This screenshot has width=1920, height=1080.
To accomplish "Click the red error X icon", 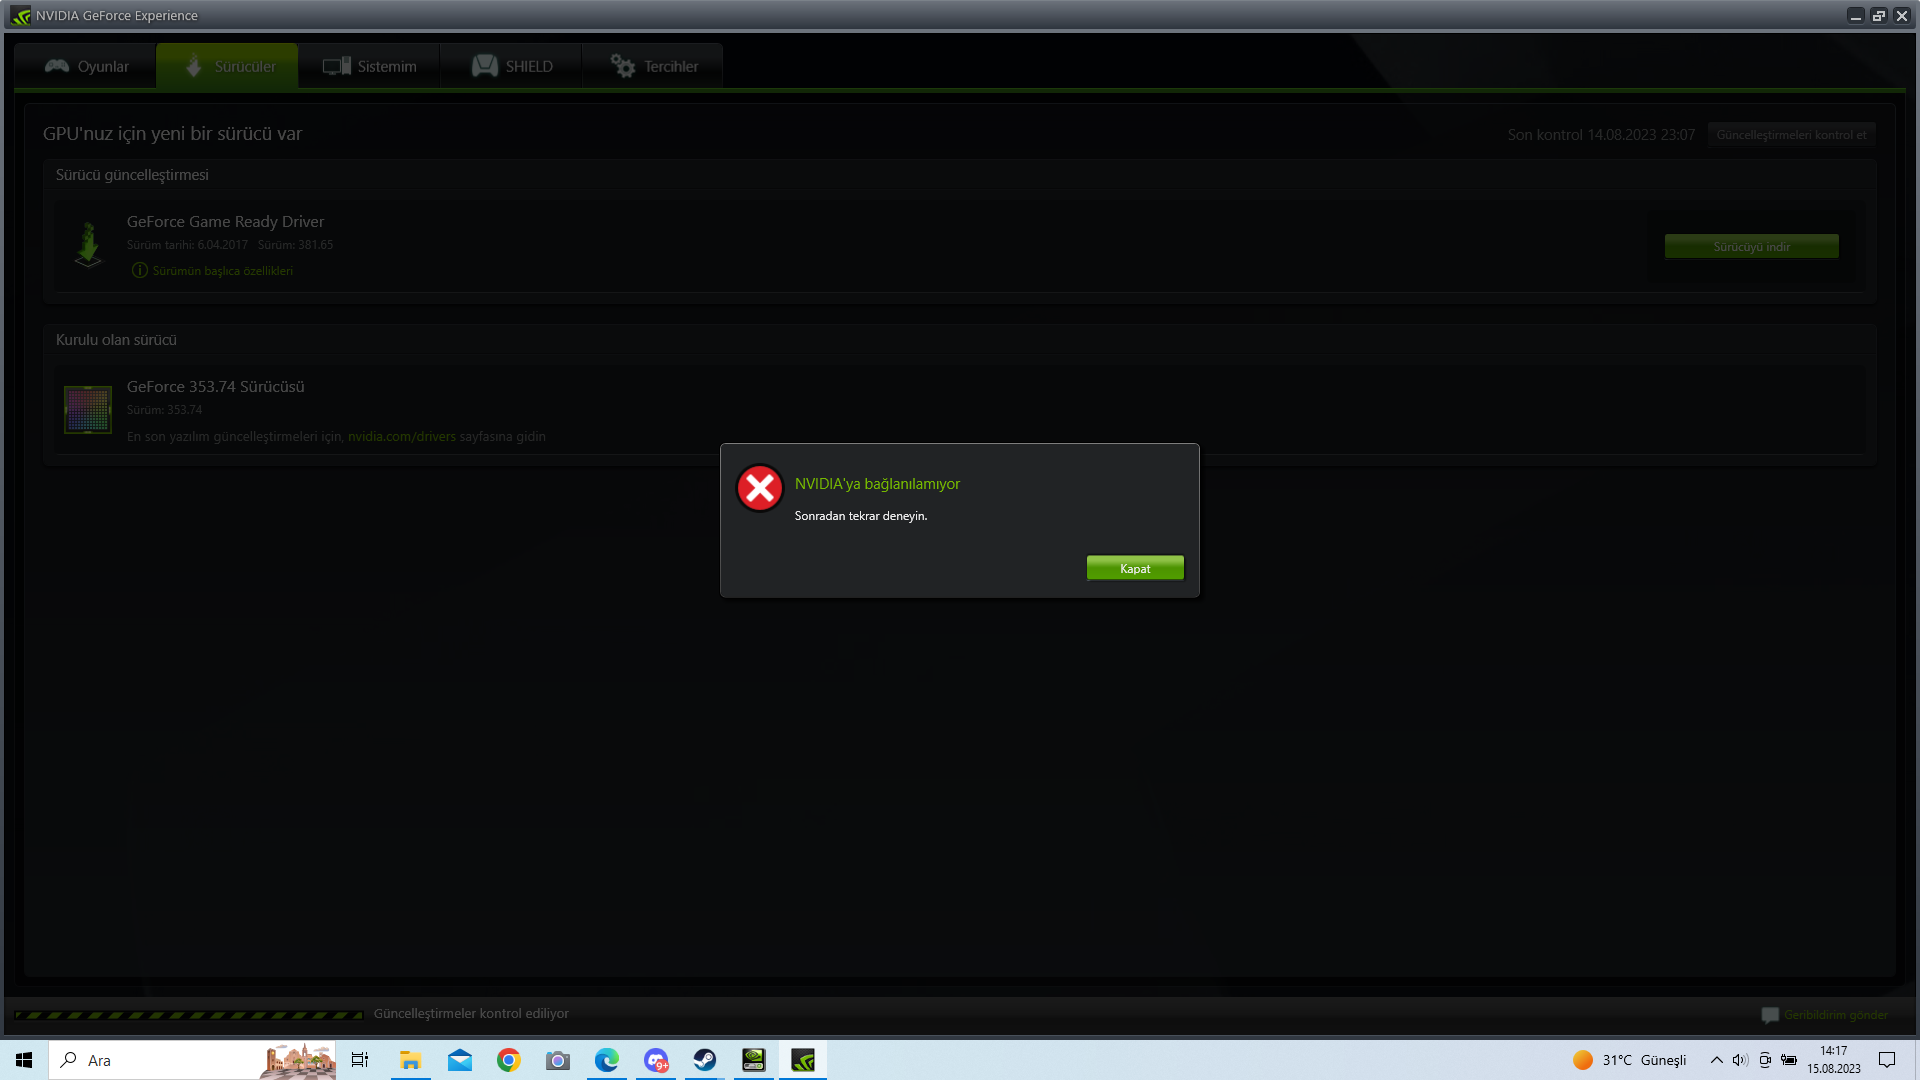I will click(760, 488).
